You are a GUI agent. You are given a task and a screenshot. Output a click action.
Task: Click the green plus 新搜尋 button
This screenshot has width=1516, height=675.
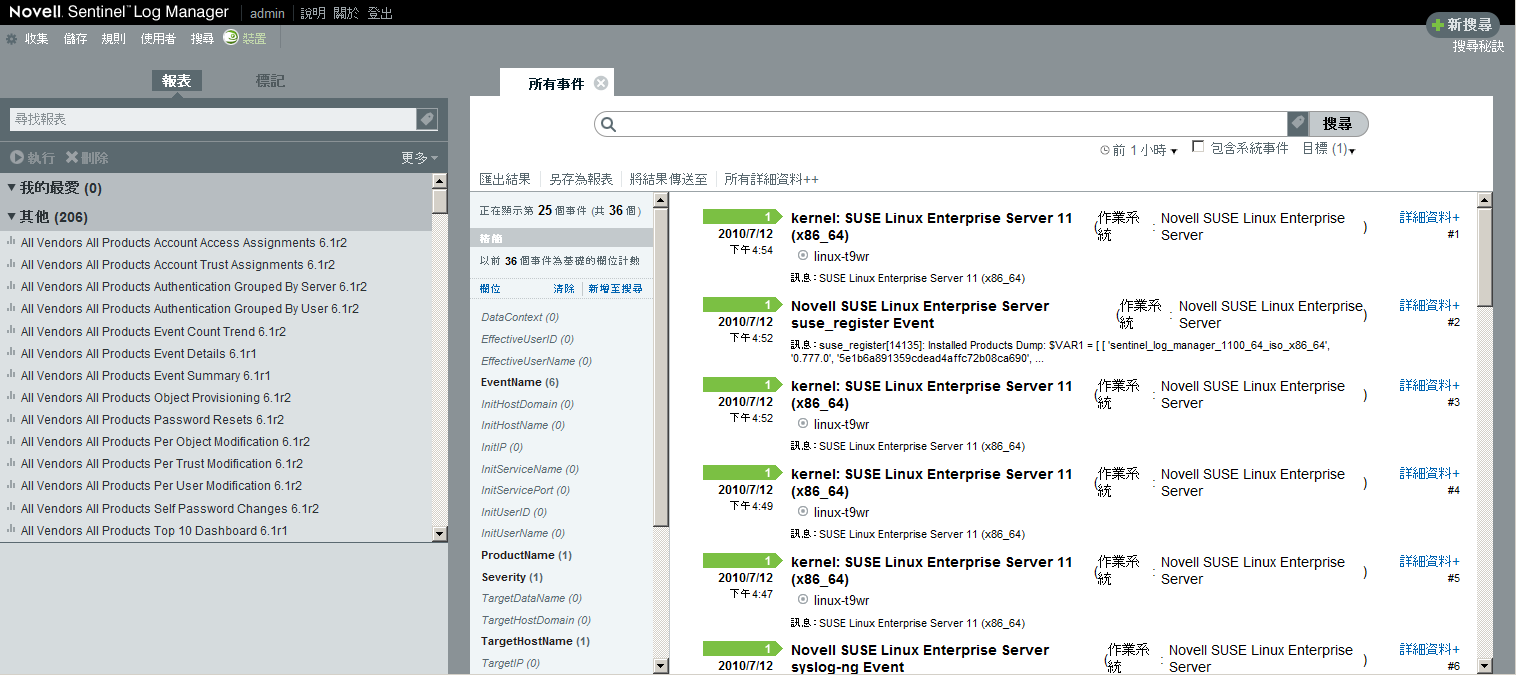coord(1463,25)
